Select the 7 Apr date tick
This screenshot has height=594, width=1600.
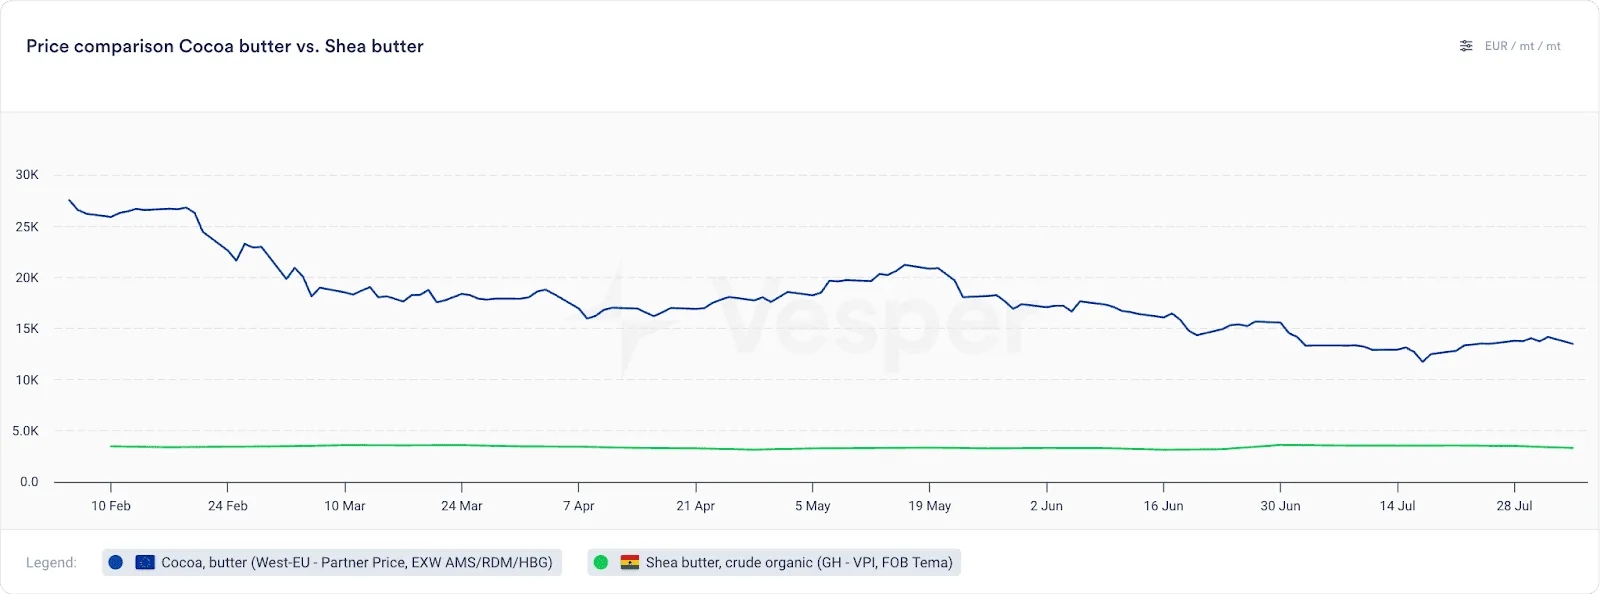pos(579,506)
